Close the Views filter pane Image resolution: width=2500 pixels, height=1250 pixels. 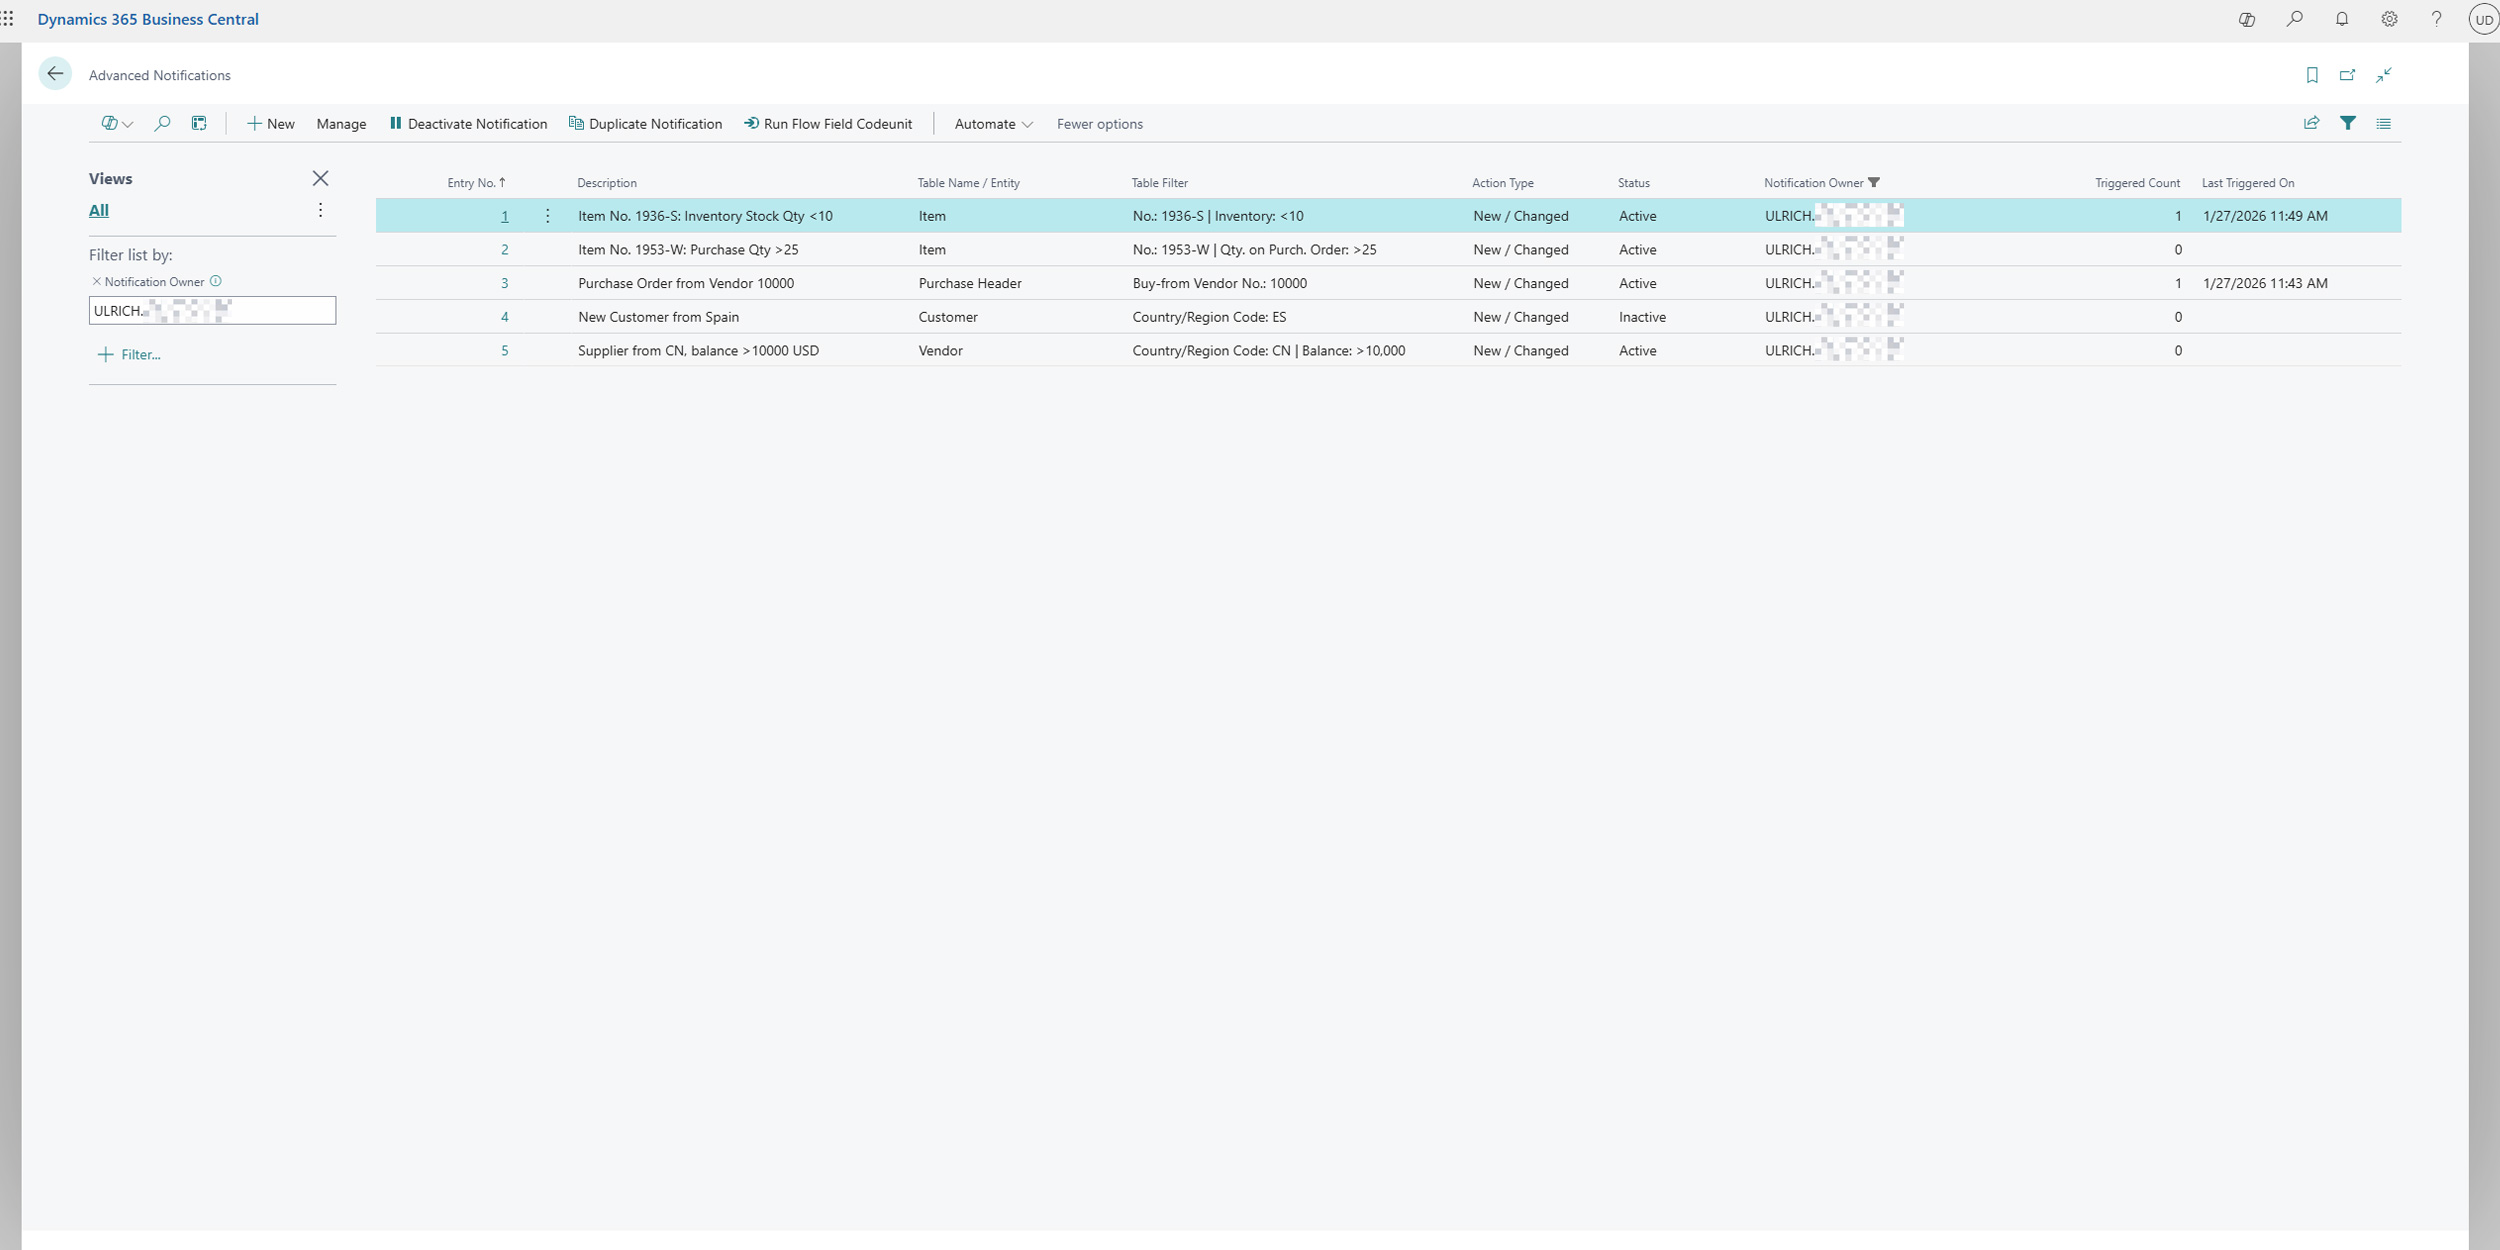[x=320, y=178]
